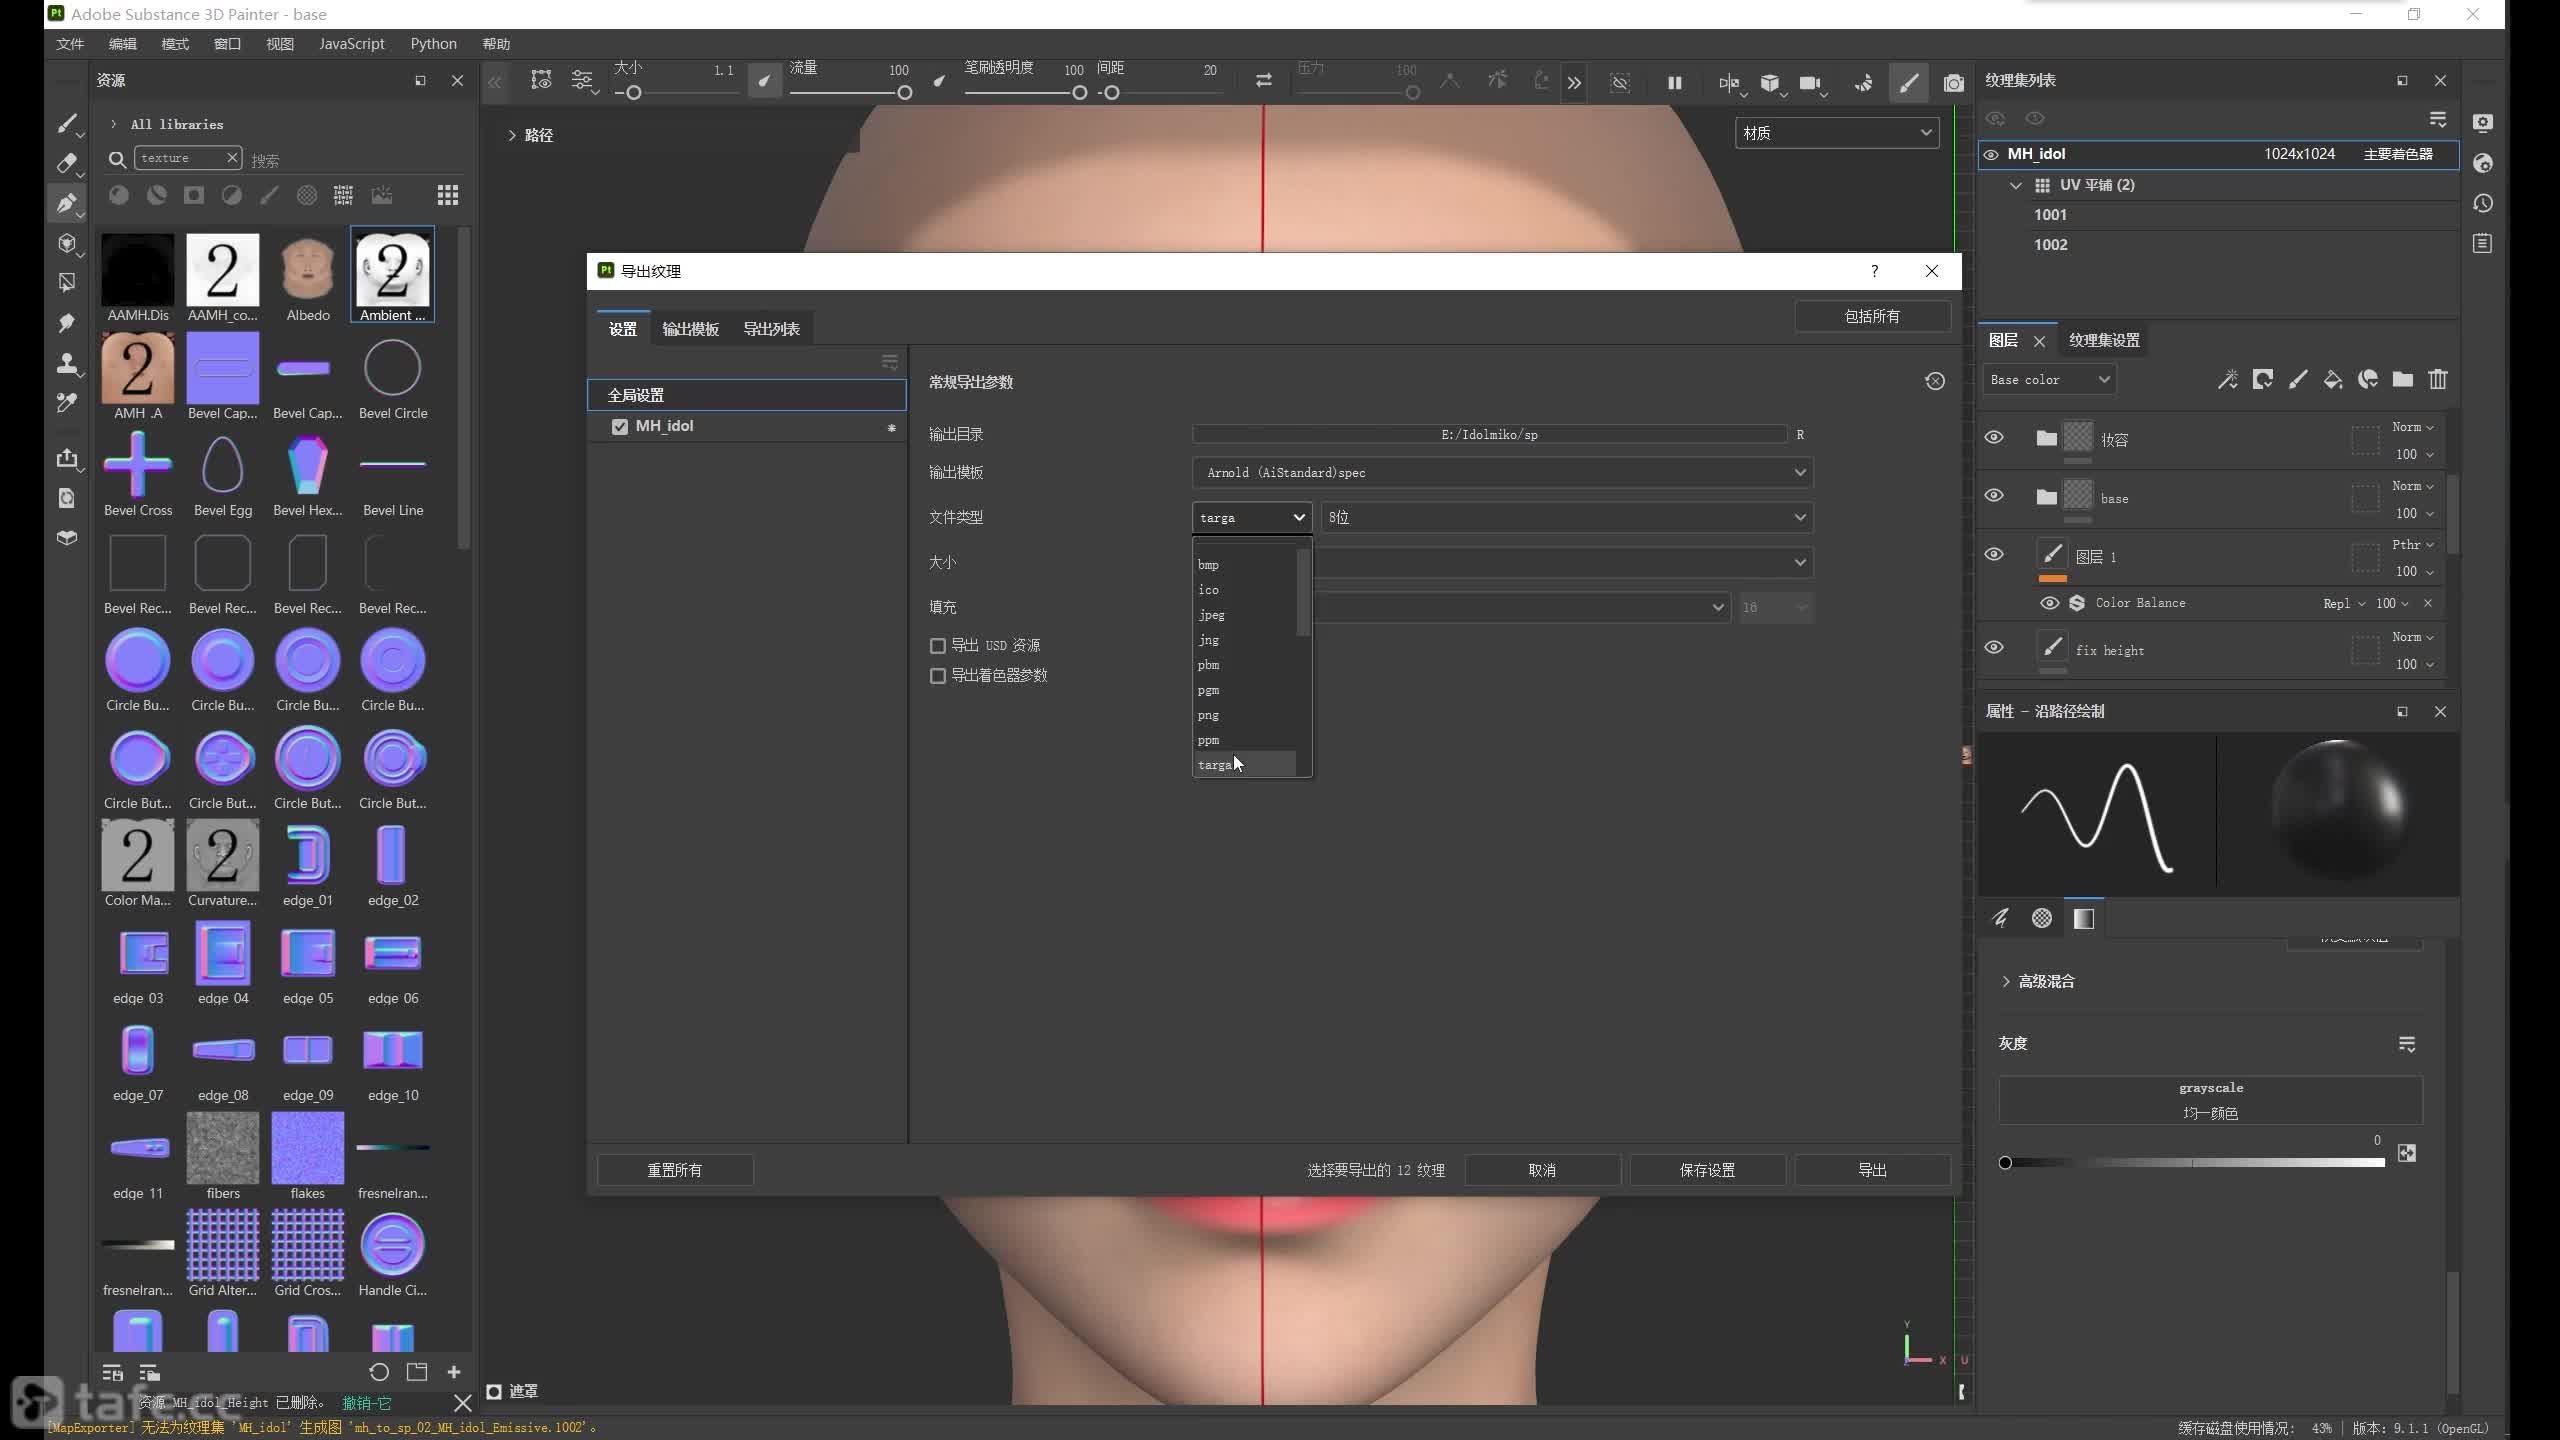The height and width of the screenshot is (1440, 2560).
Task: Open the output template Arnold dropdown
Action: 1502,472
